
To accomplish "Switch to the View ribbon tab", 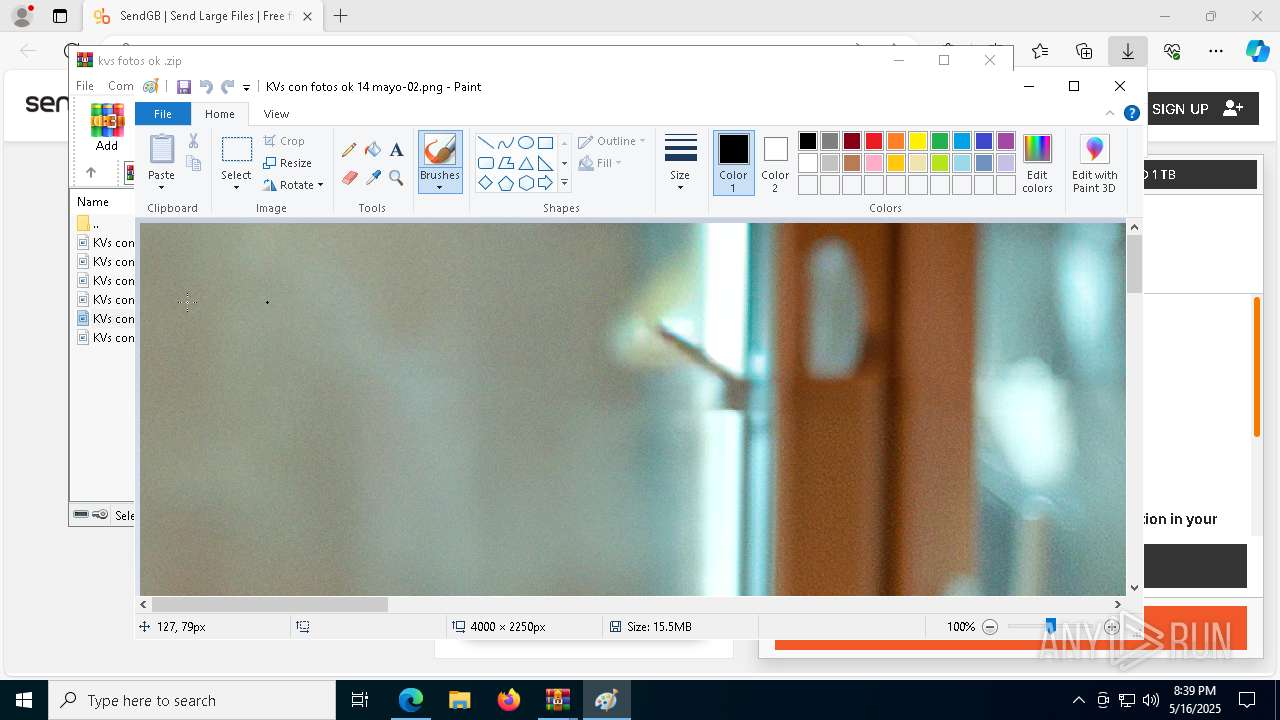I will click(x=276, y=114).
